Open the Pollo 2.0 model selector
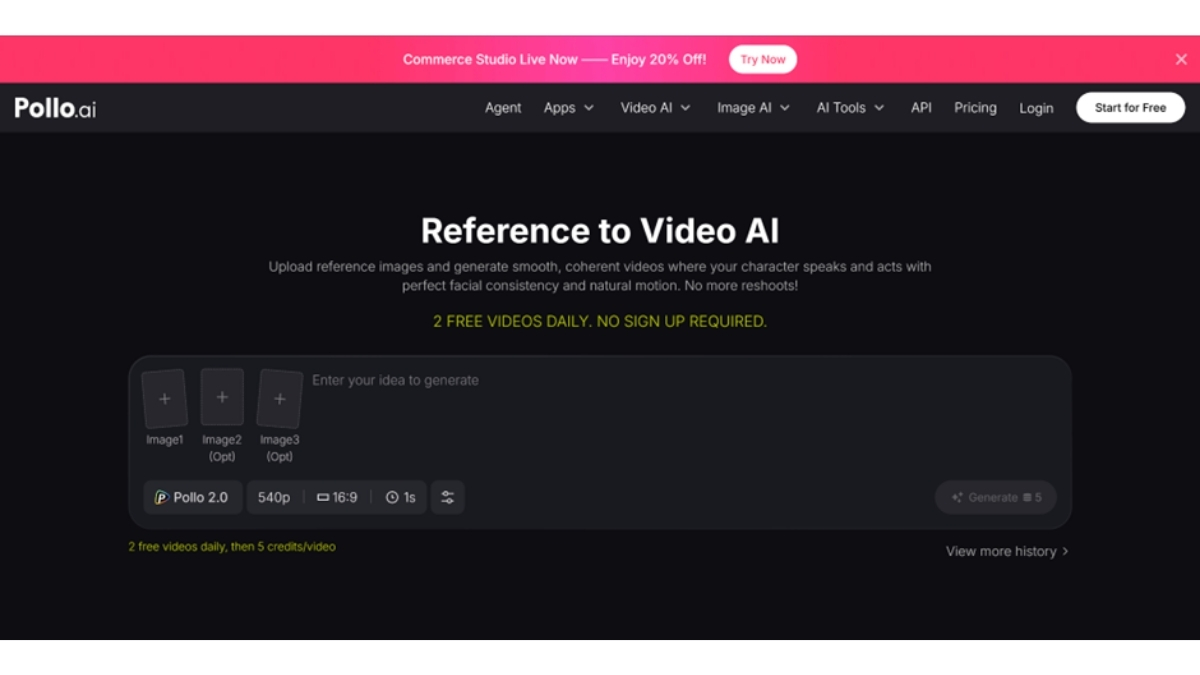 click(x=192, y=497)
